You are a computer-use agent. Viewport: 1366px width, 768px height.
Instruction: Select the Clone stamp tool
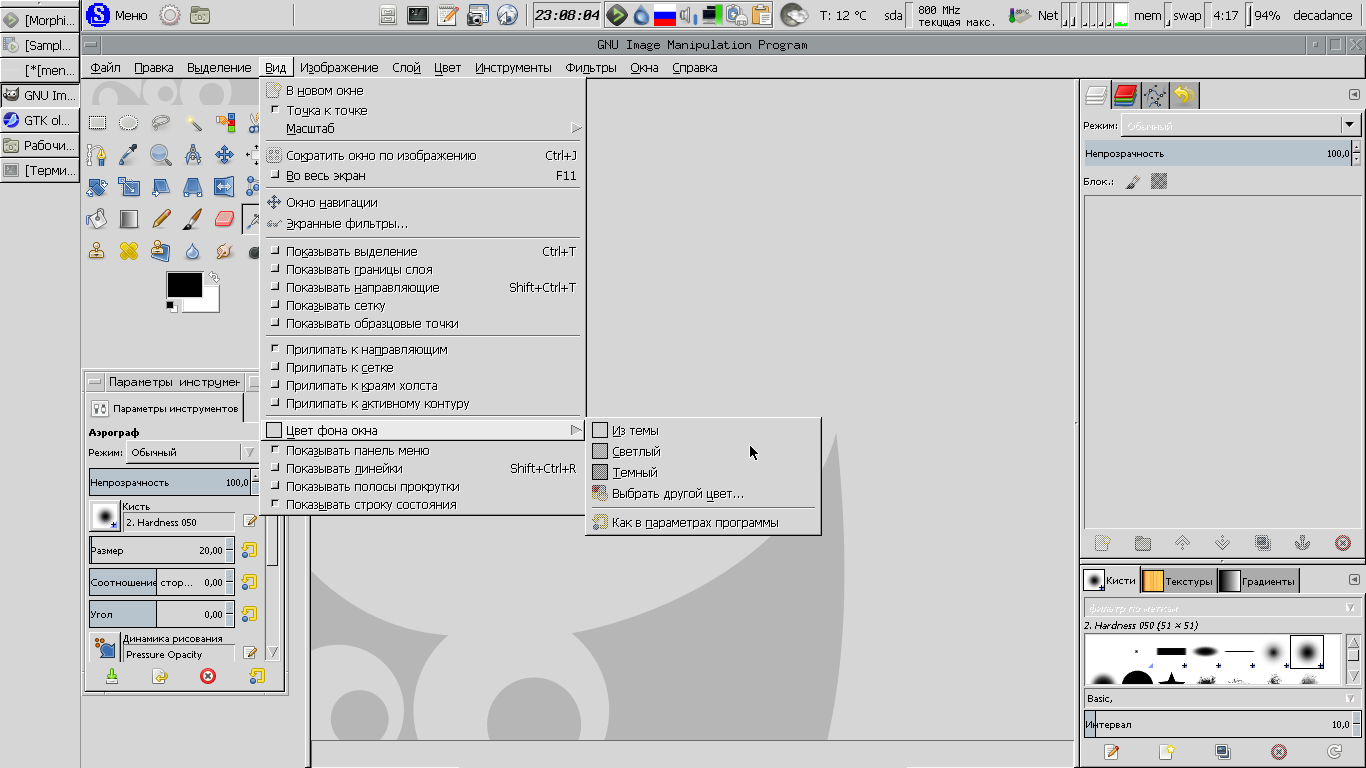click(97, 251)
